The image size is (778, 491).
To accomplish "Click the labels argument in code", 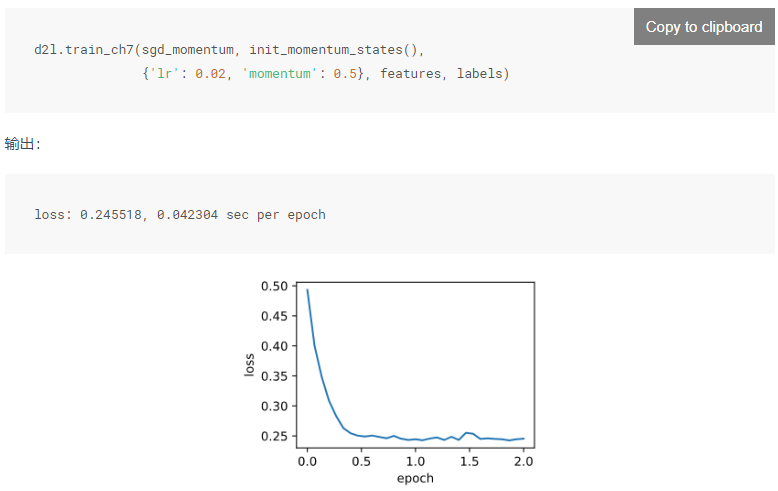I will tap(480, 74).
